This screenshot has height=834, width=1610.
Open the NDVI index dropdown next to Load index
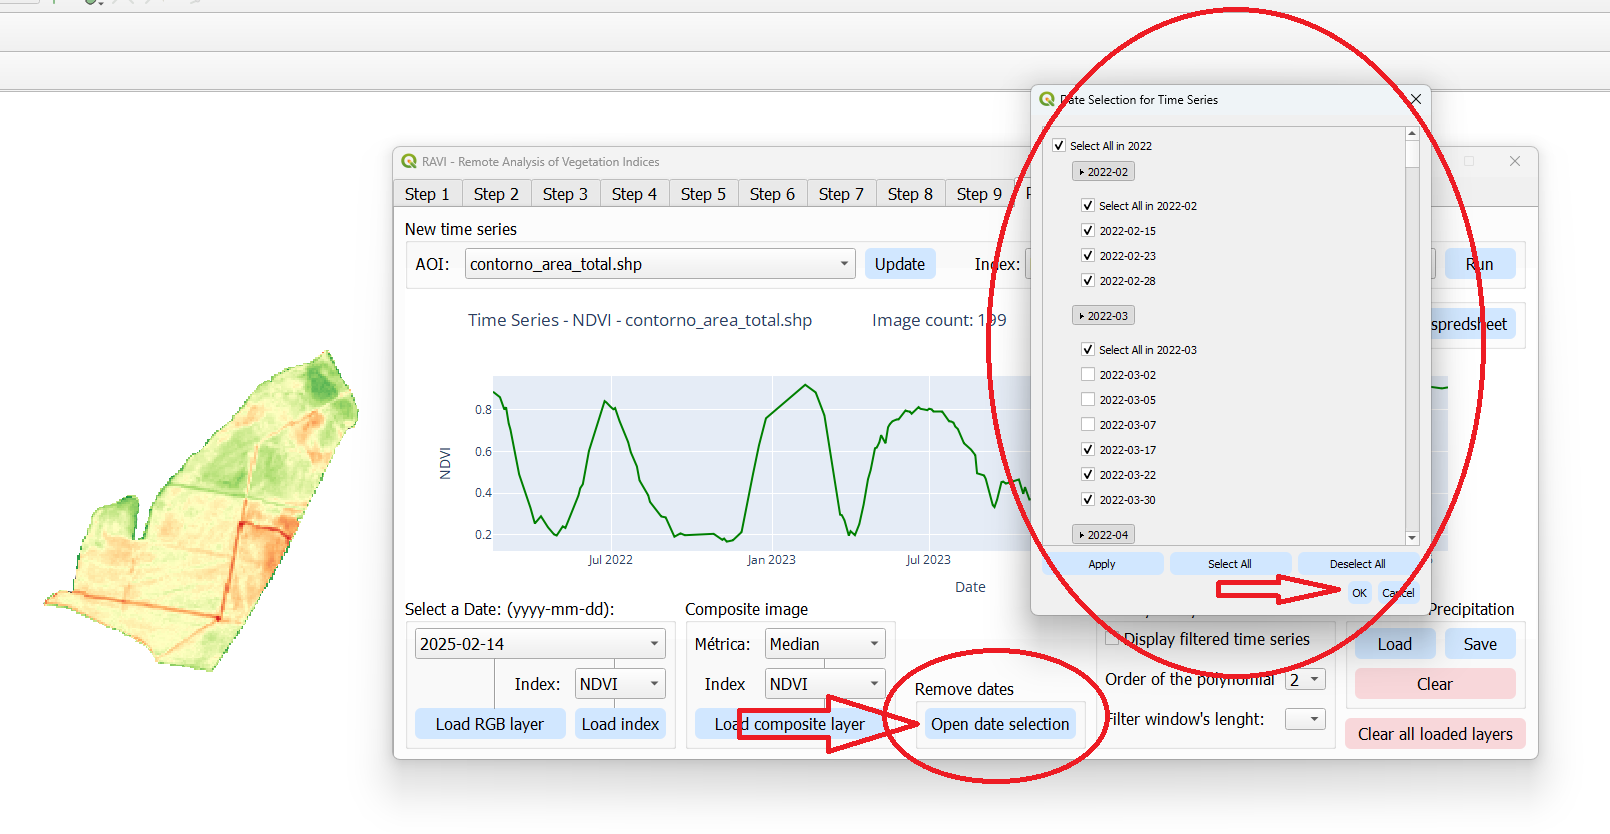pos(620,684)
